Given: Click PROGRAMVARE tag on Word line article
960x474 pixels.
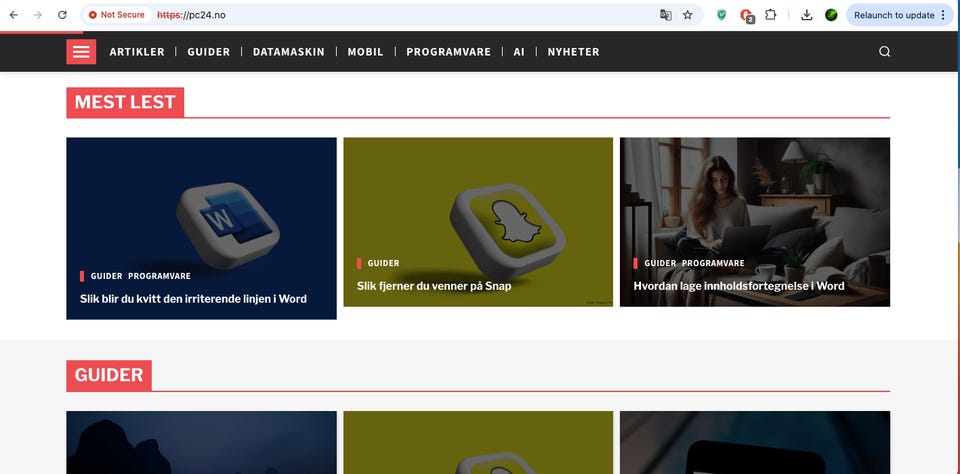Looking at the screenshot, I should pyautogui.click(x=159, y=276).
